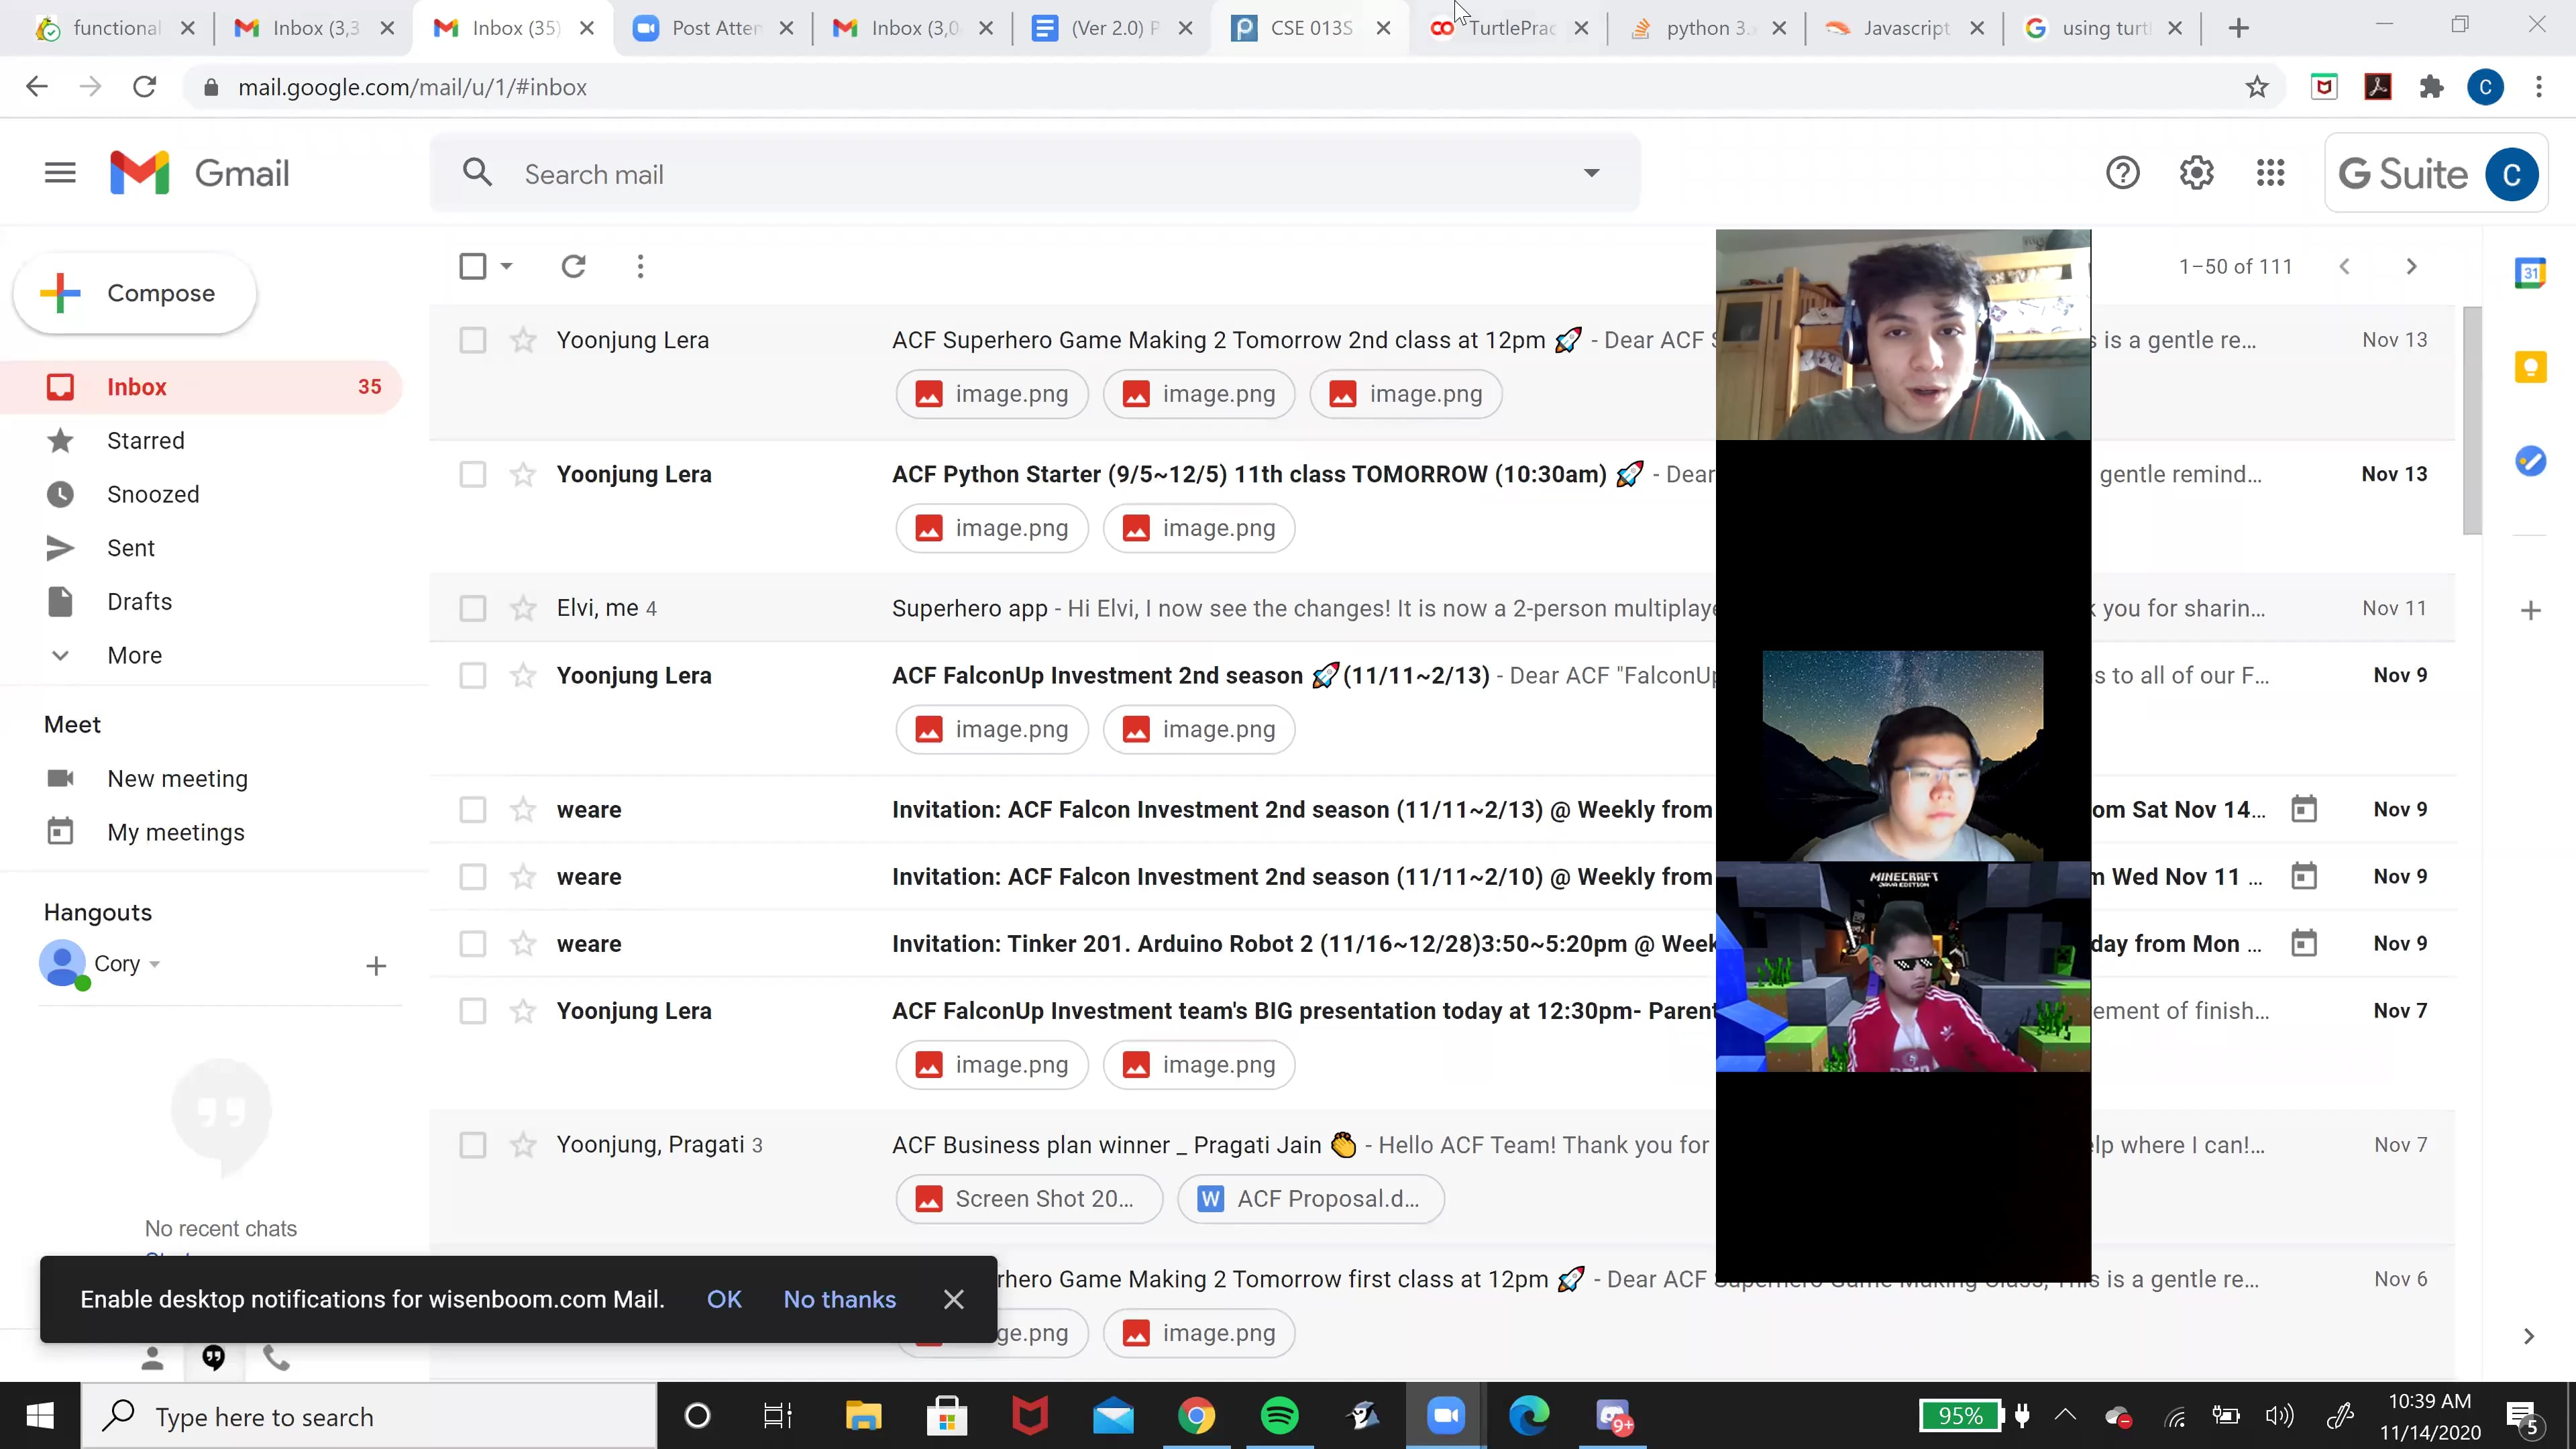
Task: Refresh the inbox mail list
Action: point(573,266)
